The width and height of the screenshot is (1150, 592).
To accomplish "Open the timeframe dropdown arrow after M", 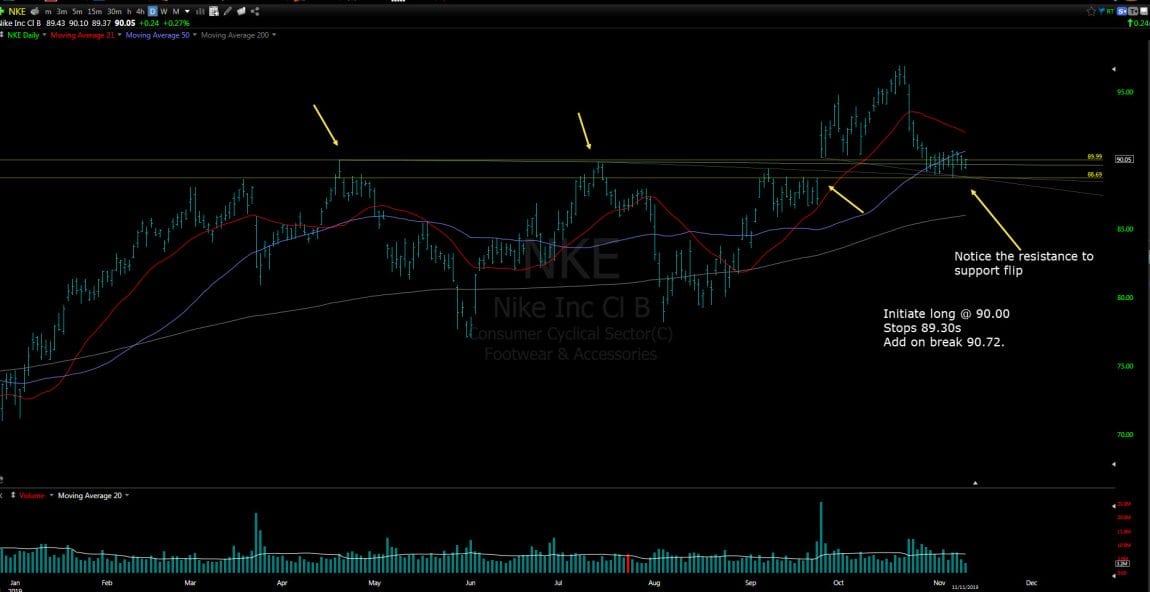I will [187, 12].
